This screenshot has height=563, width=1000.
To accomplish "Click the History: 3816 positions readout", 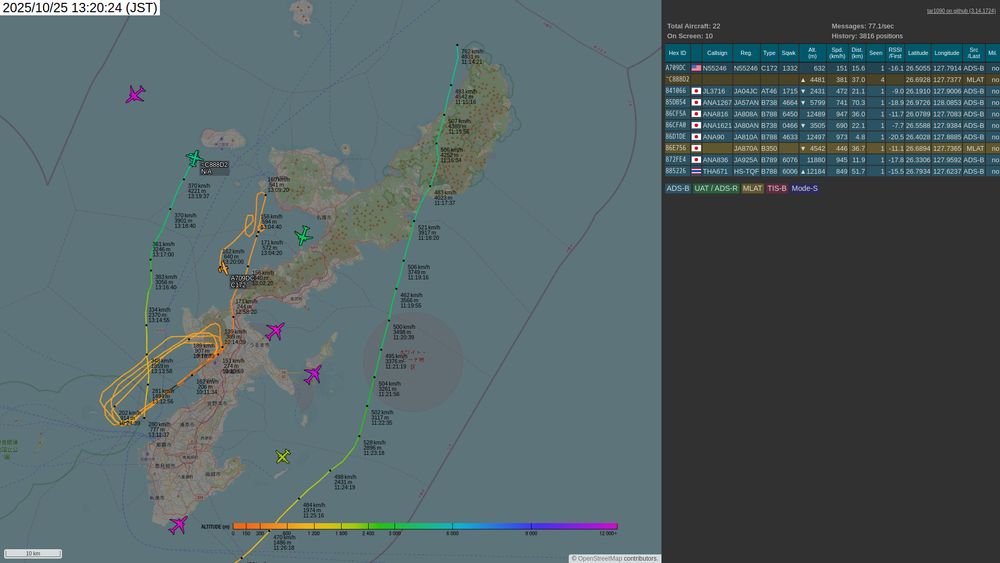I will pyautogui.click(x=867, y=36).
